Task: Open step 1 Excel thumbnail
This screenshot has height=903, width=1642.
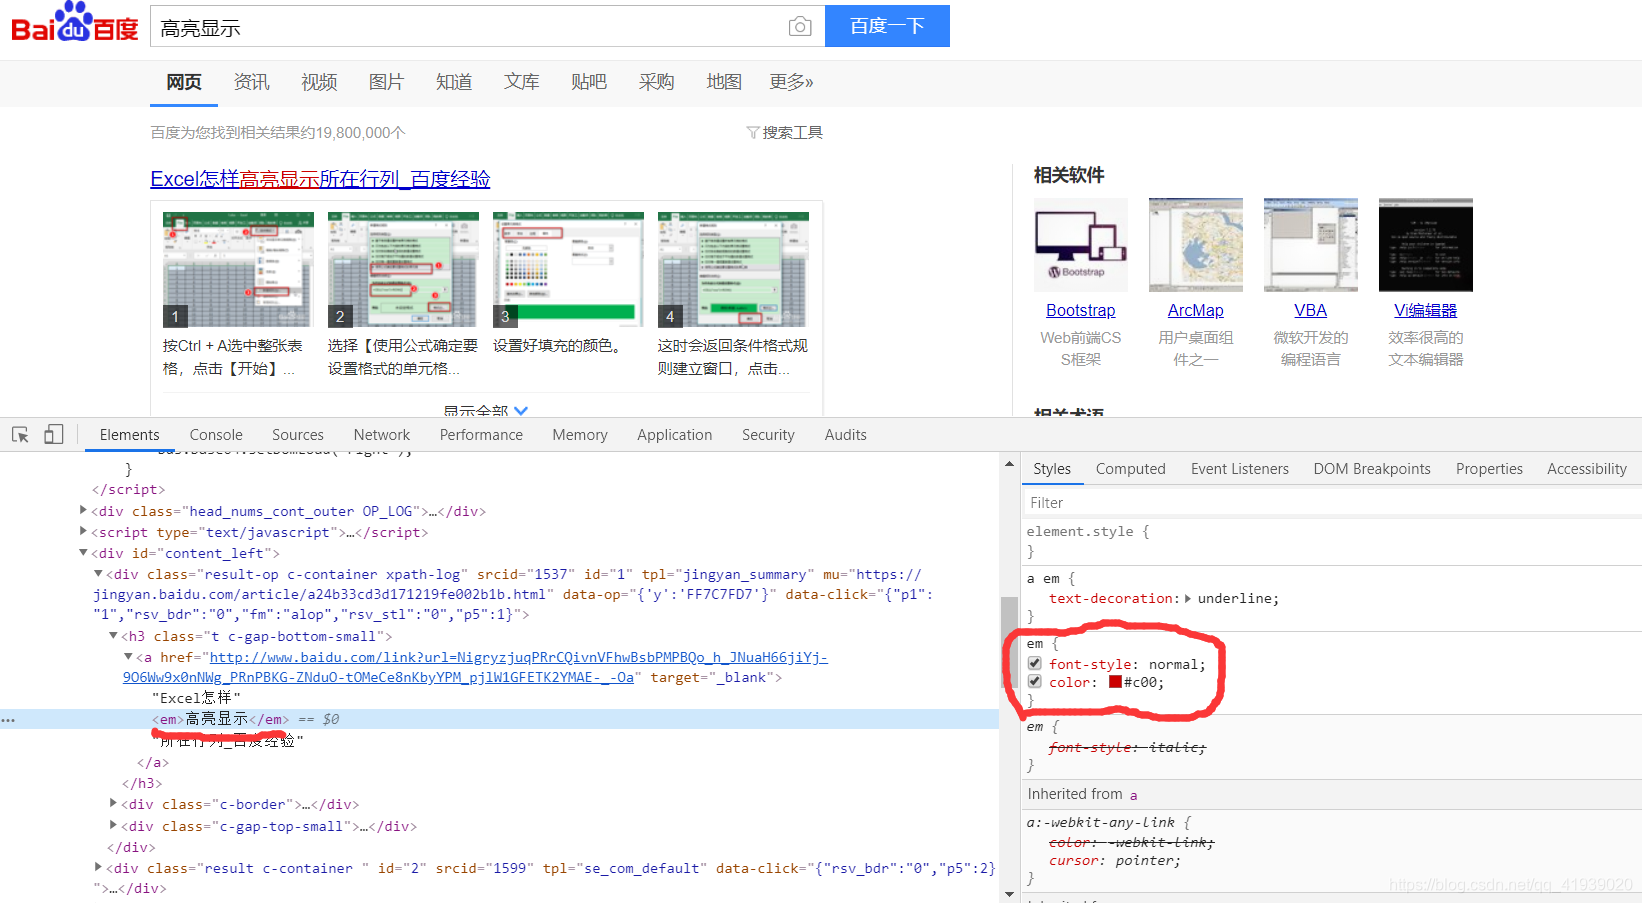Action: (238, 269)
